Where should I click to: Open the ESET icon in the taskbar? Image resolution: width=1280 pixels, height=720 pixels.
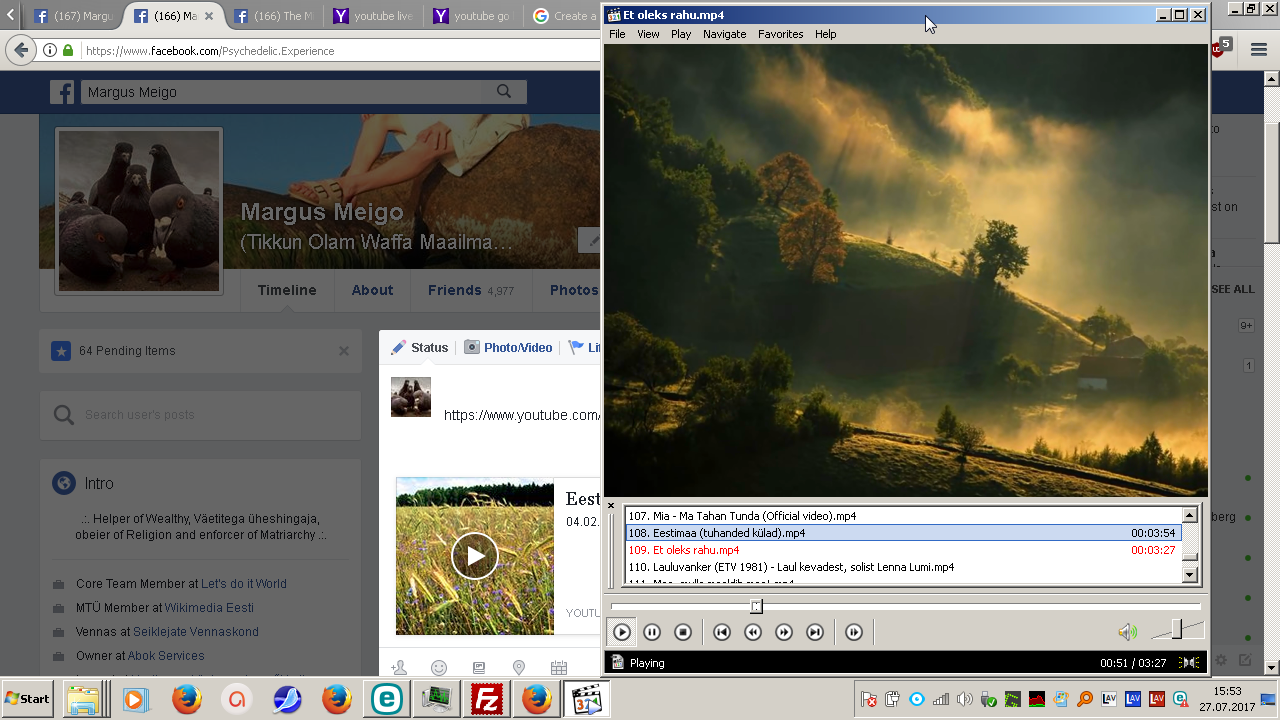(385, 699)
